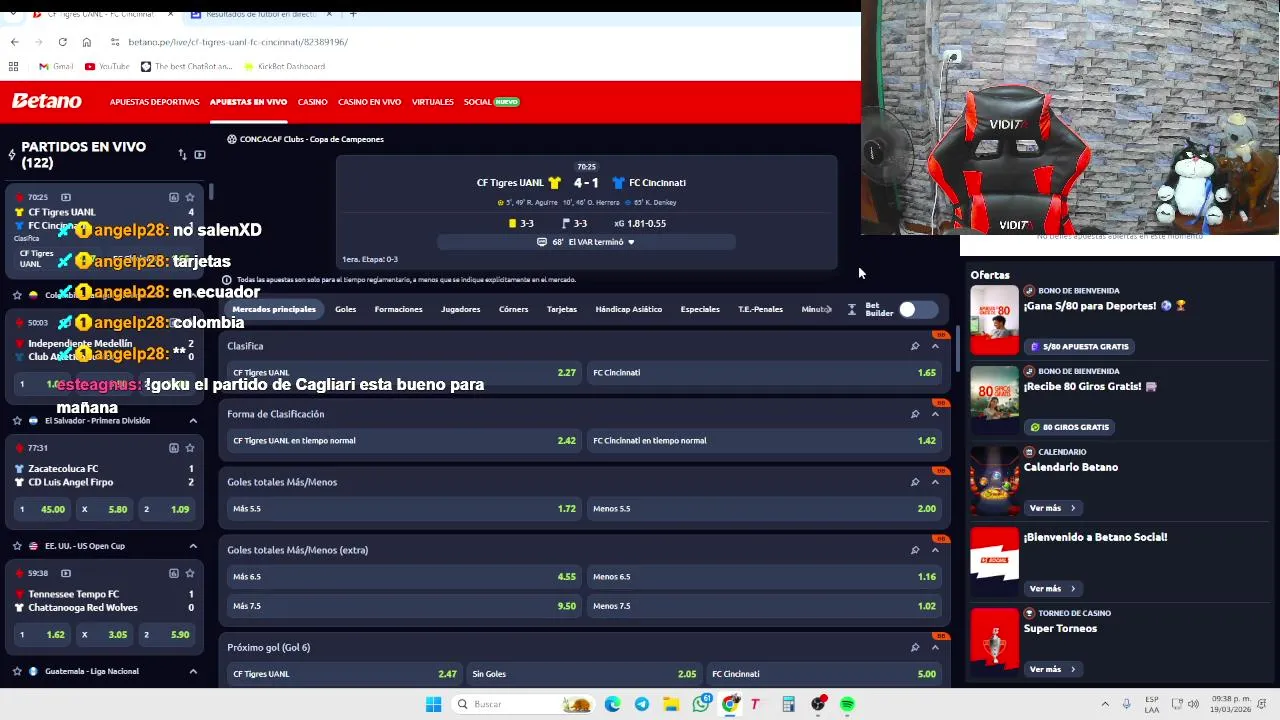
Task: Toggle the Bet Builder switch
Action: (917, 309)
